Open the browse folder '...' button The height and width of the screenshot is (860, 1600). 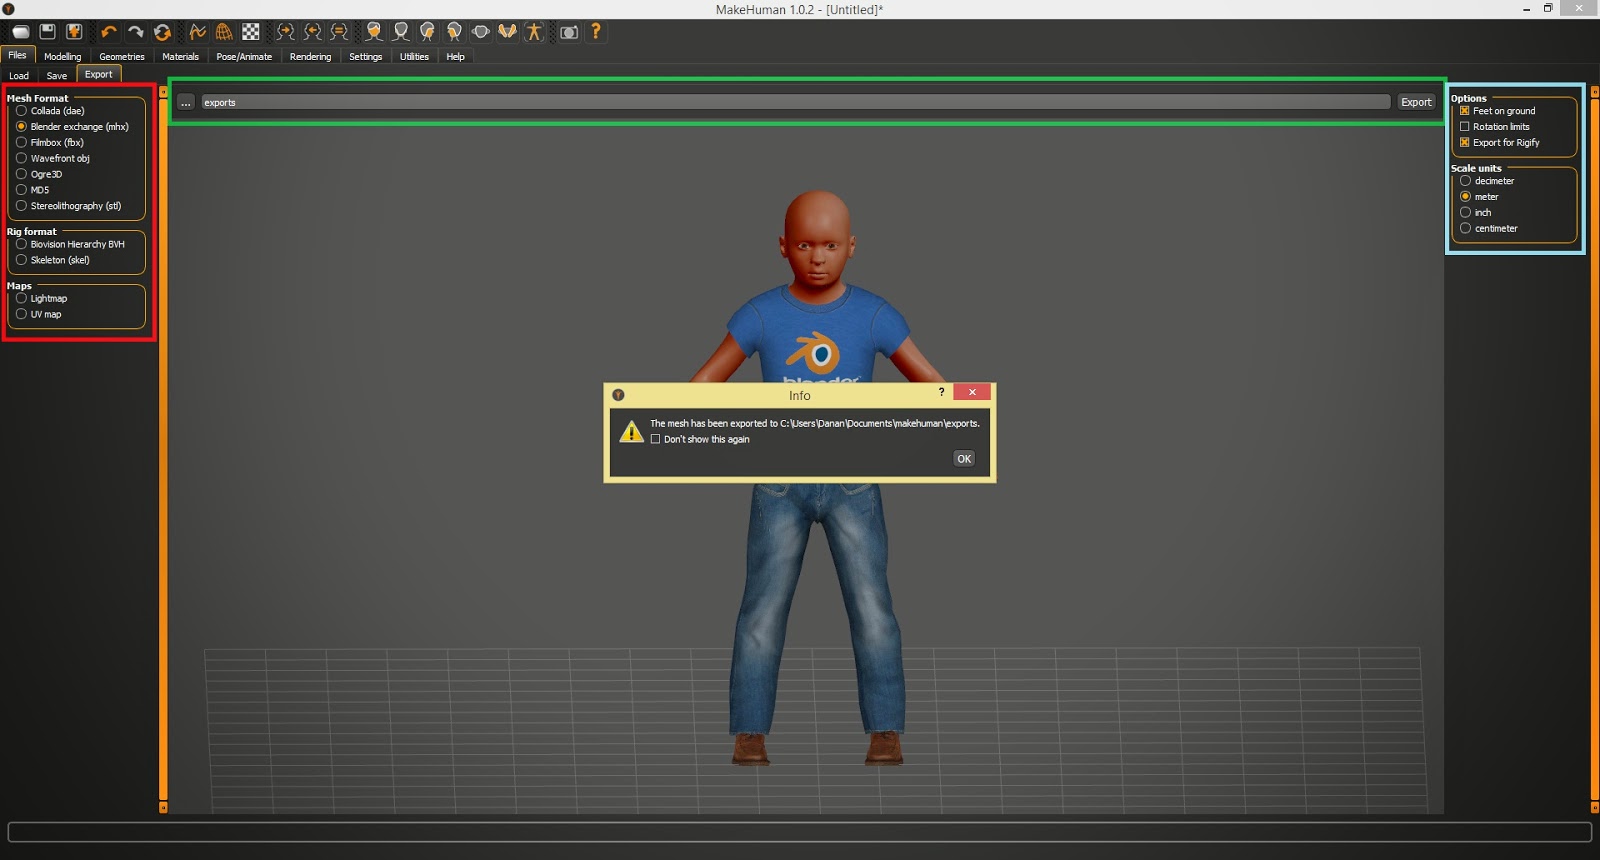[186, 102]
